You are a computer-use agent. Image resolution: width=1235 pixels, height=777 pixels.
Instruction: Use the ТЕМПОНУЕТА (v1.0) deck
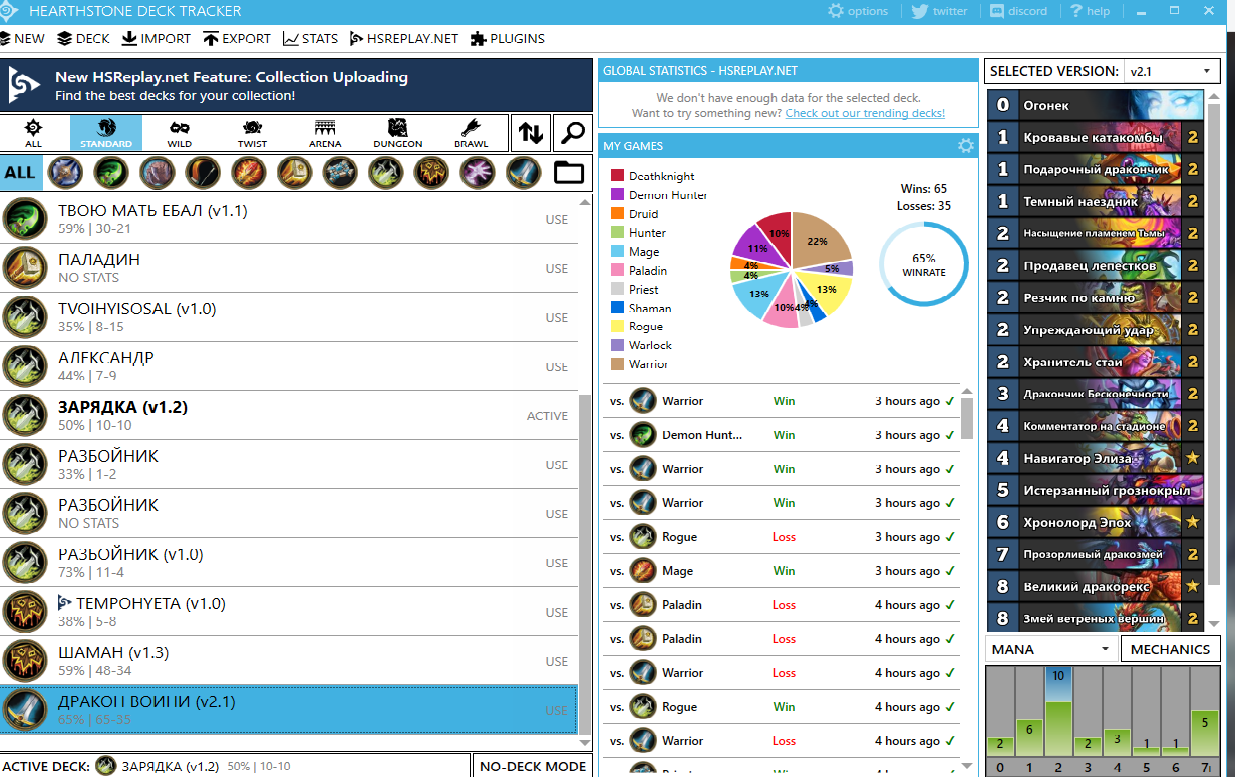557,612
